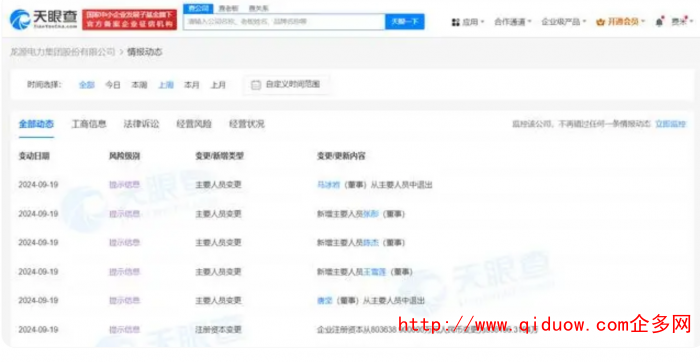Screen dimensions: 700x362
Task: Open the 经营风险 tab
Action: 194,124
